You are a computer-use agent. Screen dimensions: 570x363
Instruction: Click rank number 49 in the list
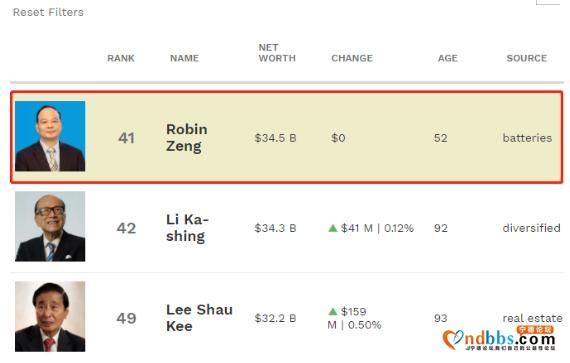coord(126,318)
